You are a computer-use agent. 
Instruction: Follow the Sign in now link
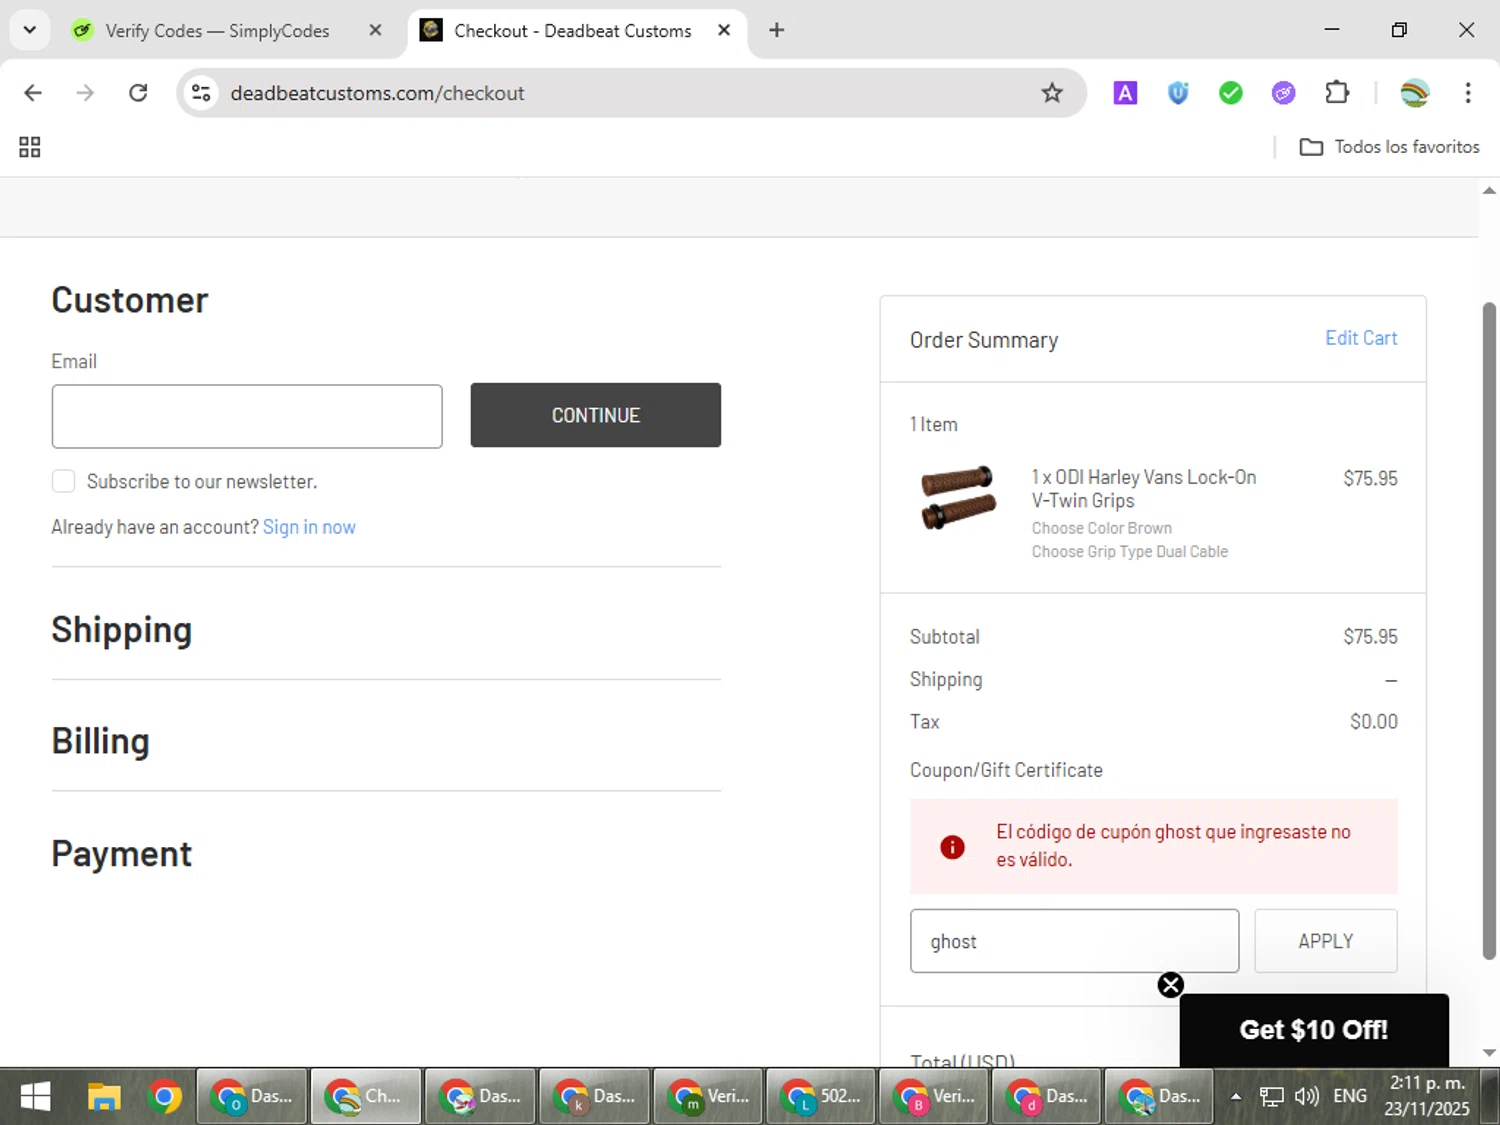[309, 527]
